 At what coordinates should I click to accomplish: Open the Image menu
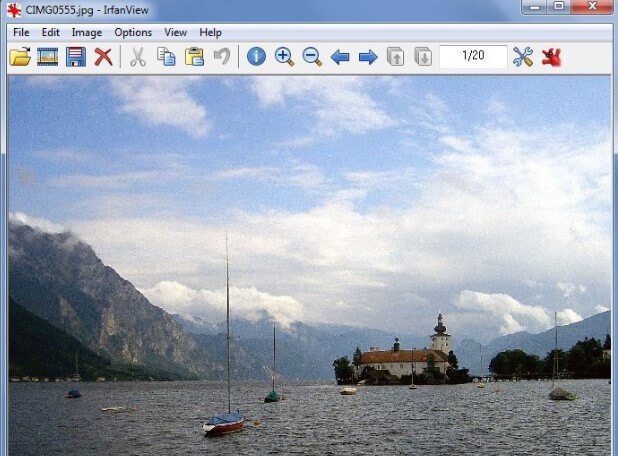click(x=87, y=32)
